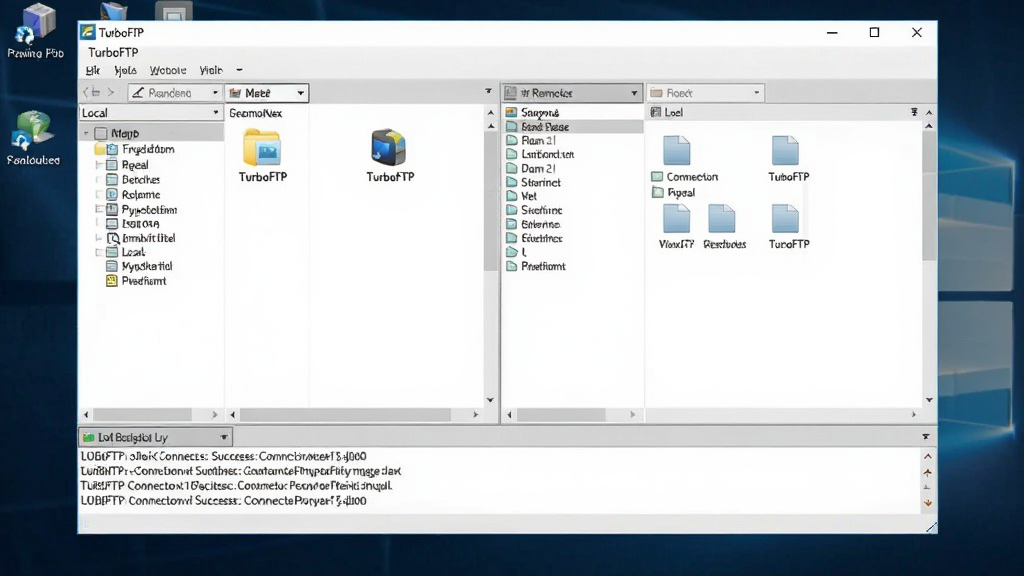Open the Local combo box
Viewport: 1024px width, 576px height.
(150, 112)
